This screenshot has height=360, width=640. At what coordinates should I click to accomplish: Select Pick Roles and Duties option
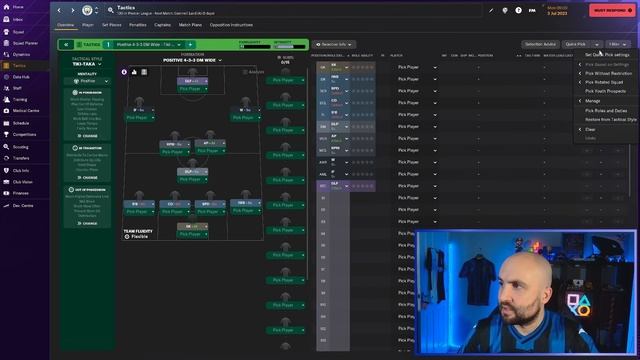tap(606, 111)
